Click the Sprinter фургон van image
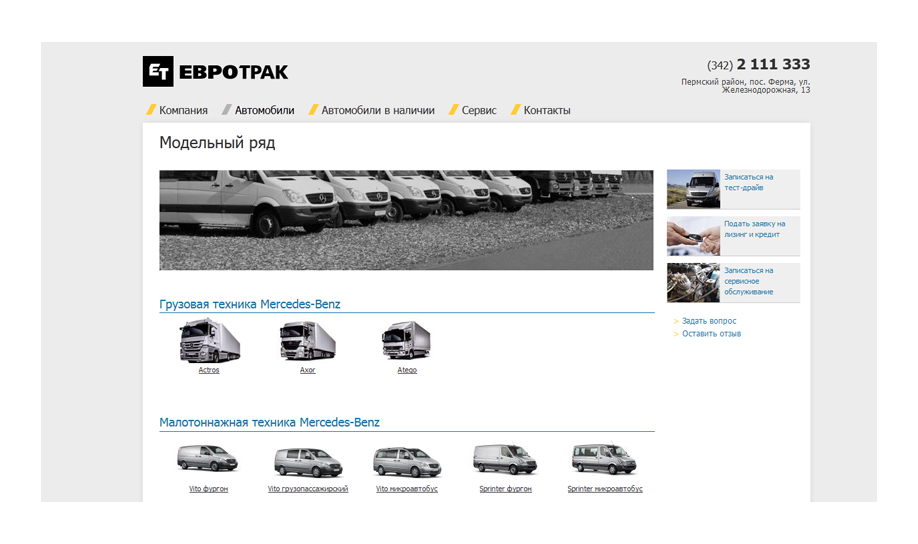The image size is (918, 544). point(505,459)
